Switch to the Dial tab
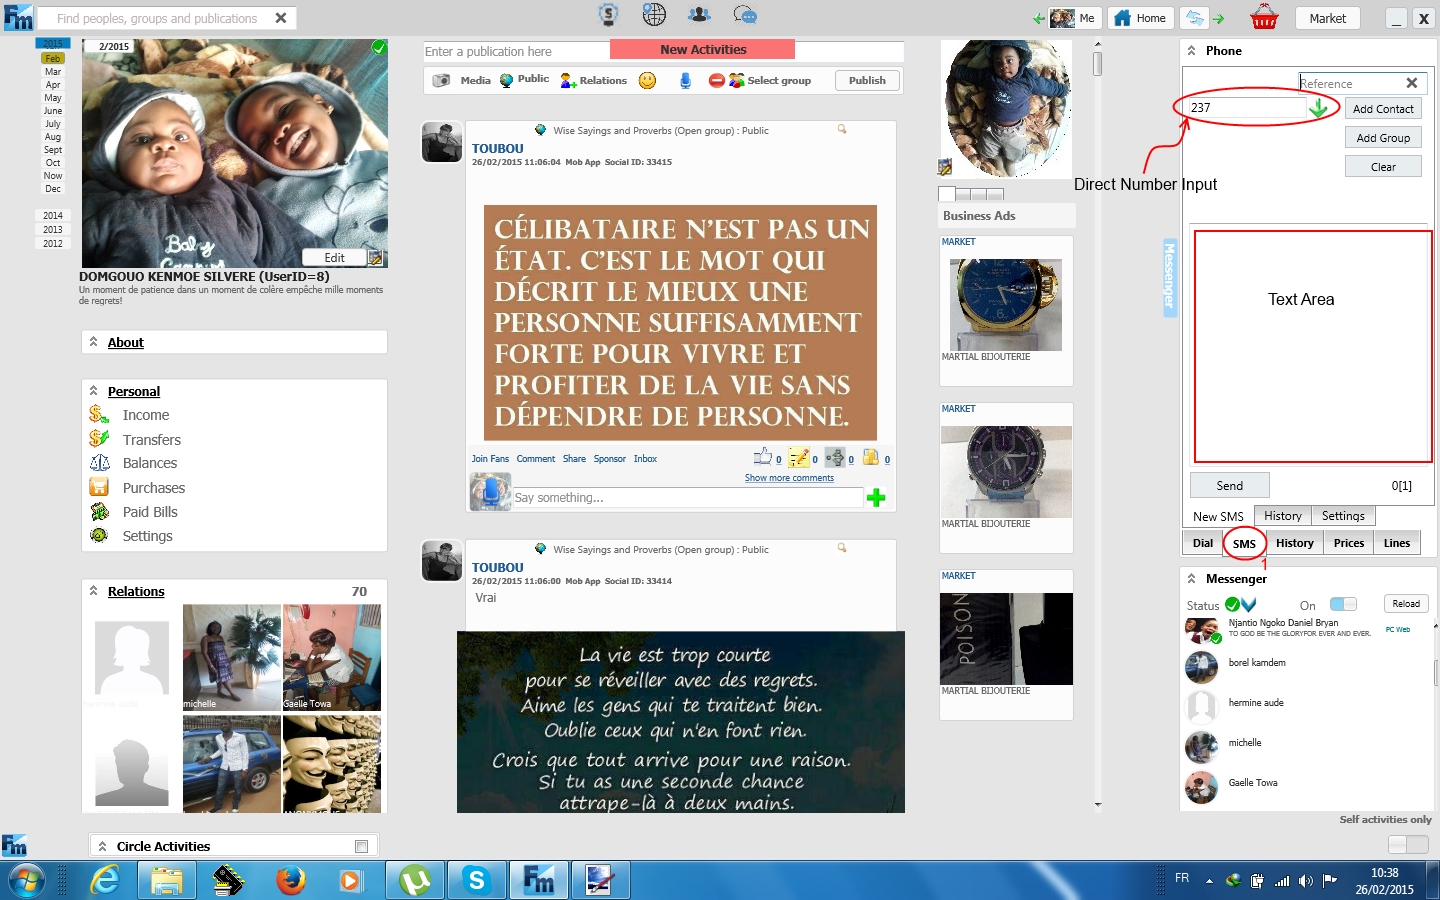This screenshot has height=900, width=1440. 1203,543
